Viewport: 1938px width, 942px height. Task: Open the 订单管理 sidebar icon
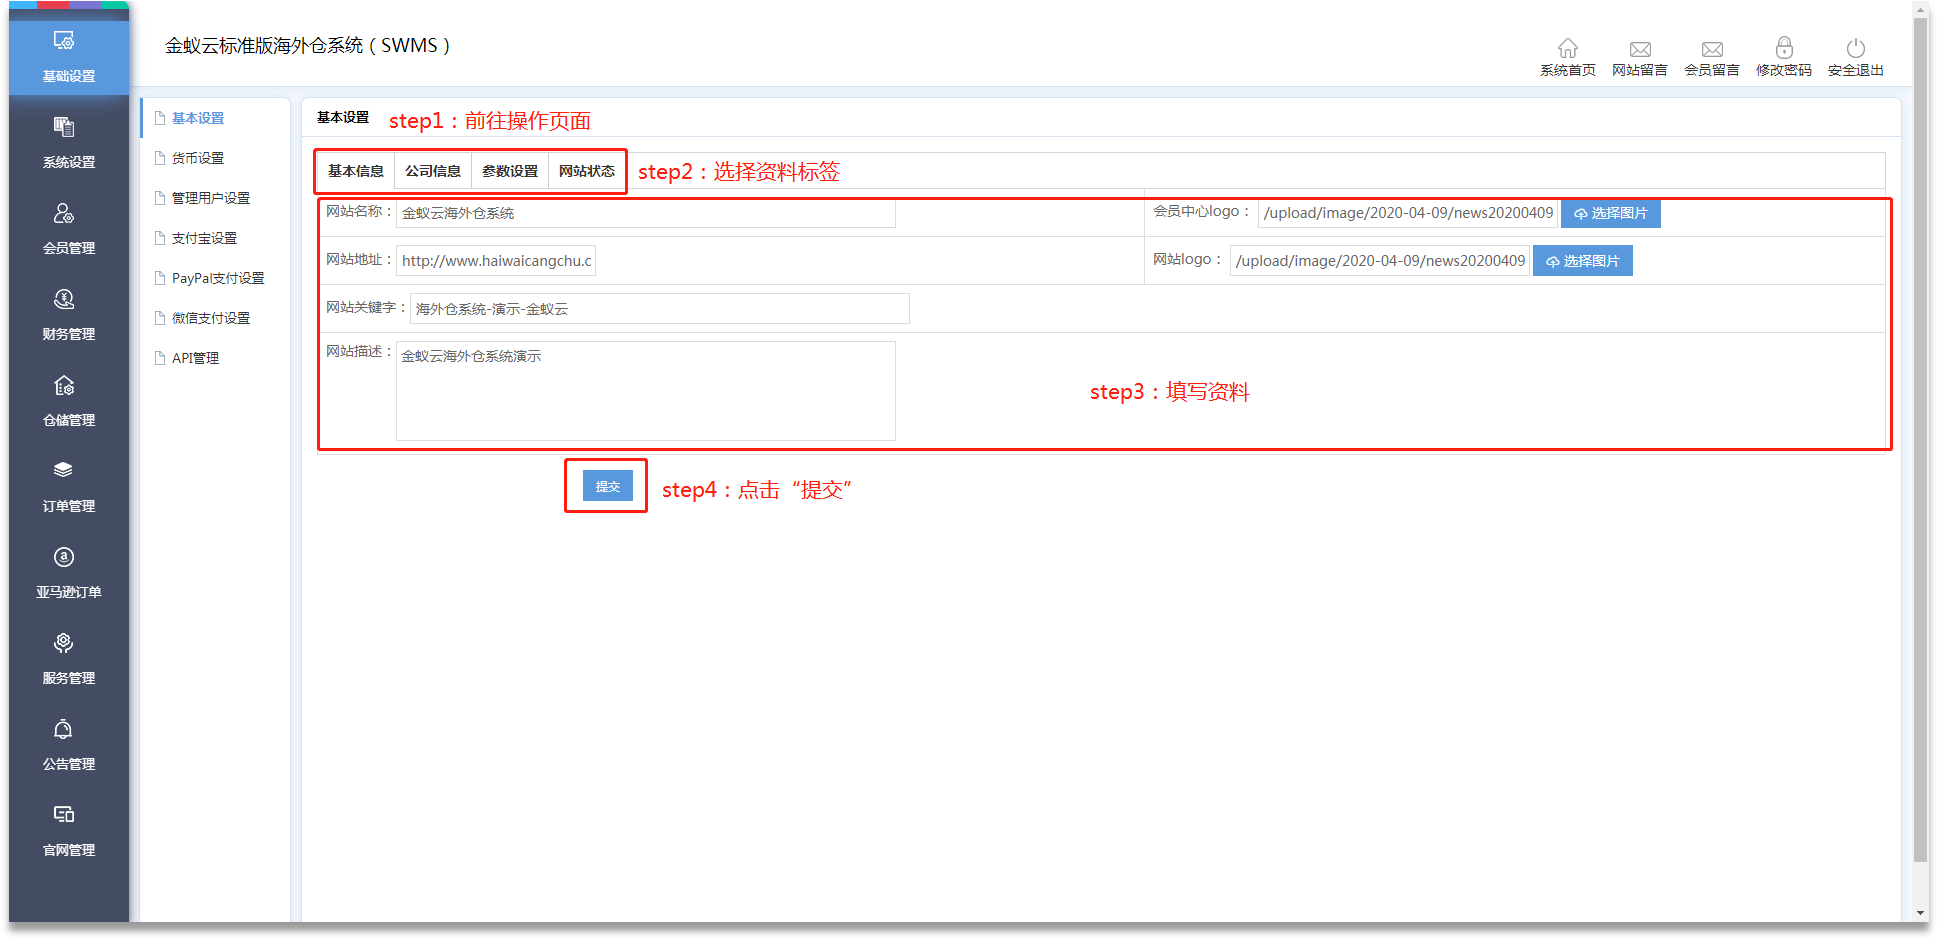(x=64, y=471)
